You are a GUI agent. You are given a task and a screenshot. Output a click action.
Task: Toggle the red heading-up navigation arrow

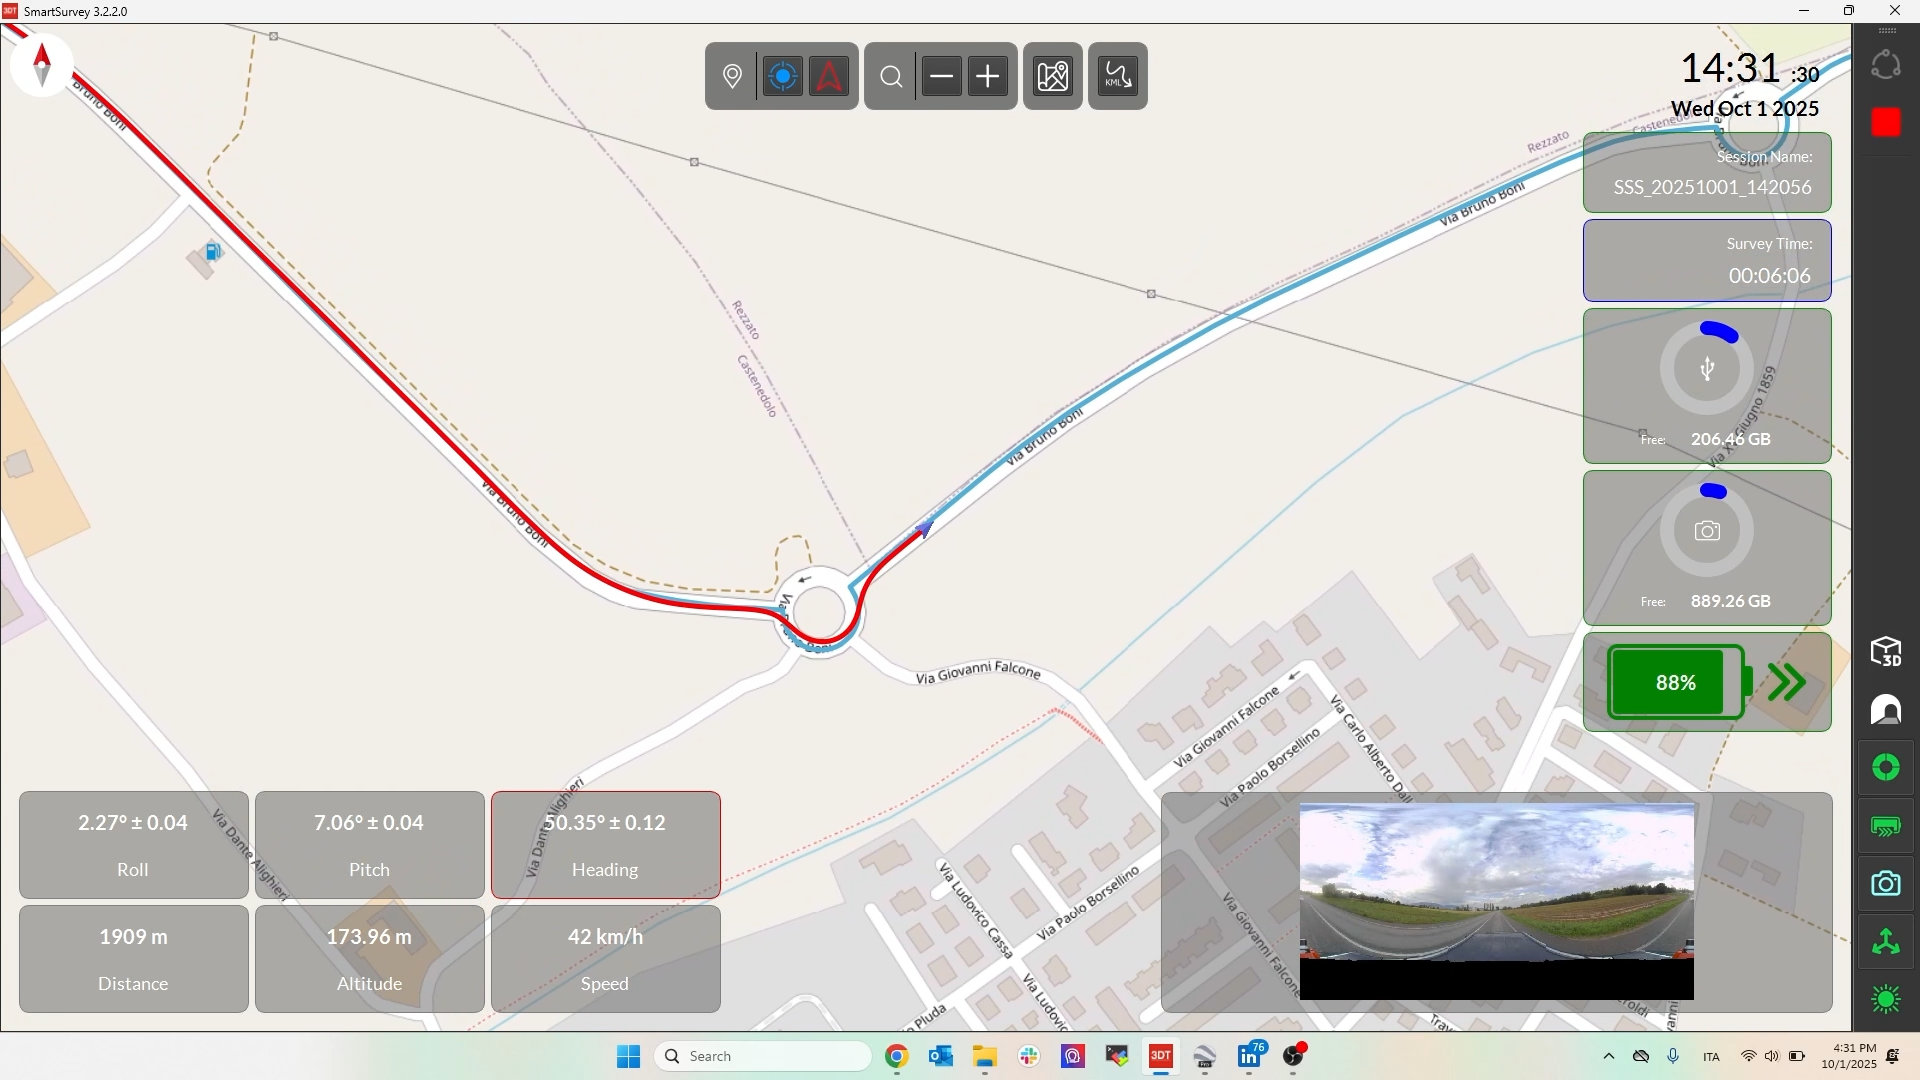click(830, 77)
